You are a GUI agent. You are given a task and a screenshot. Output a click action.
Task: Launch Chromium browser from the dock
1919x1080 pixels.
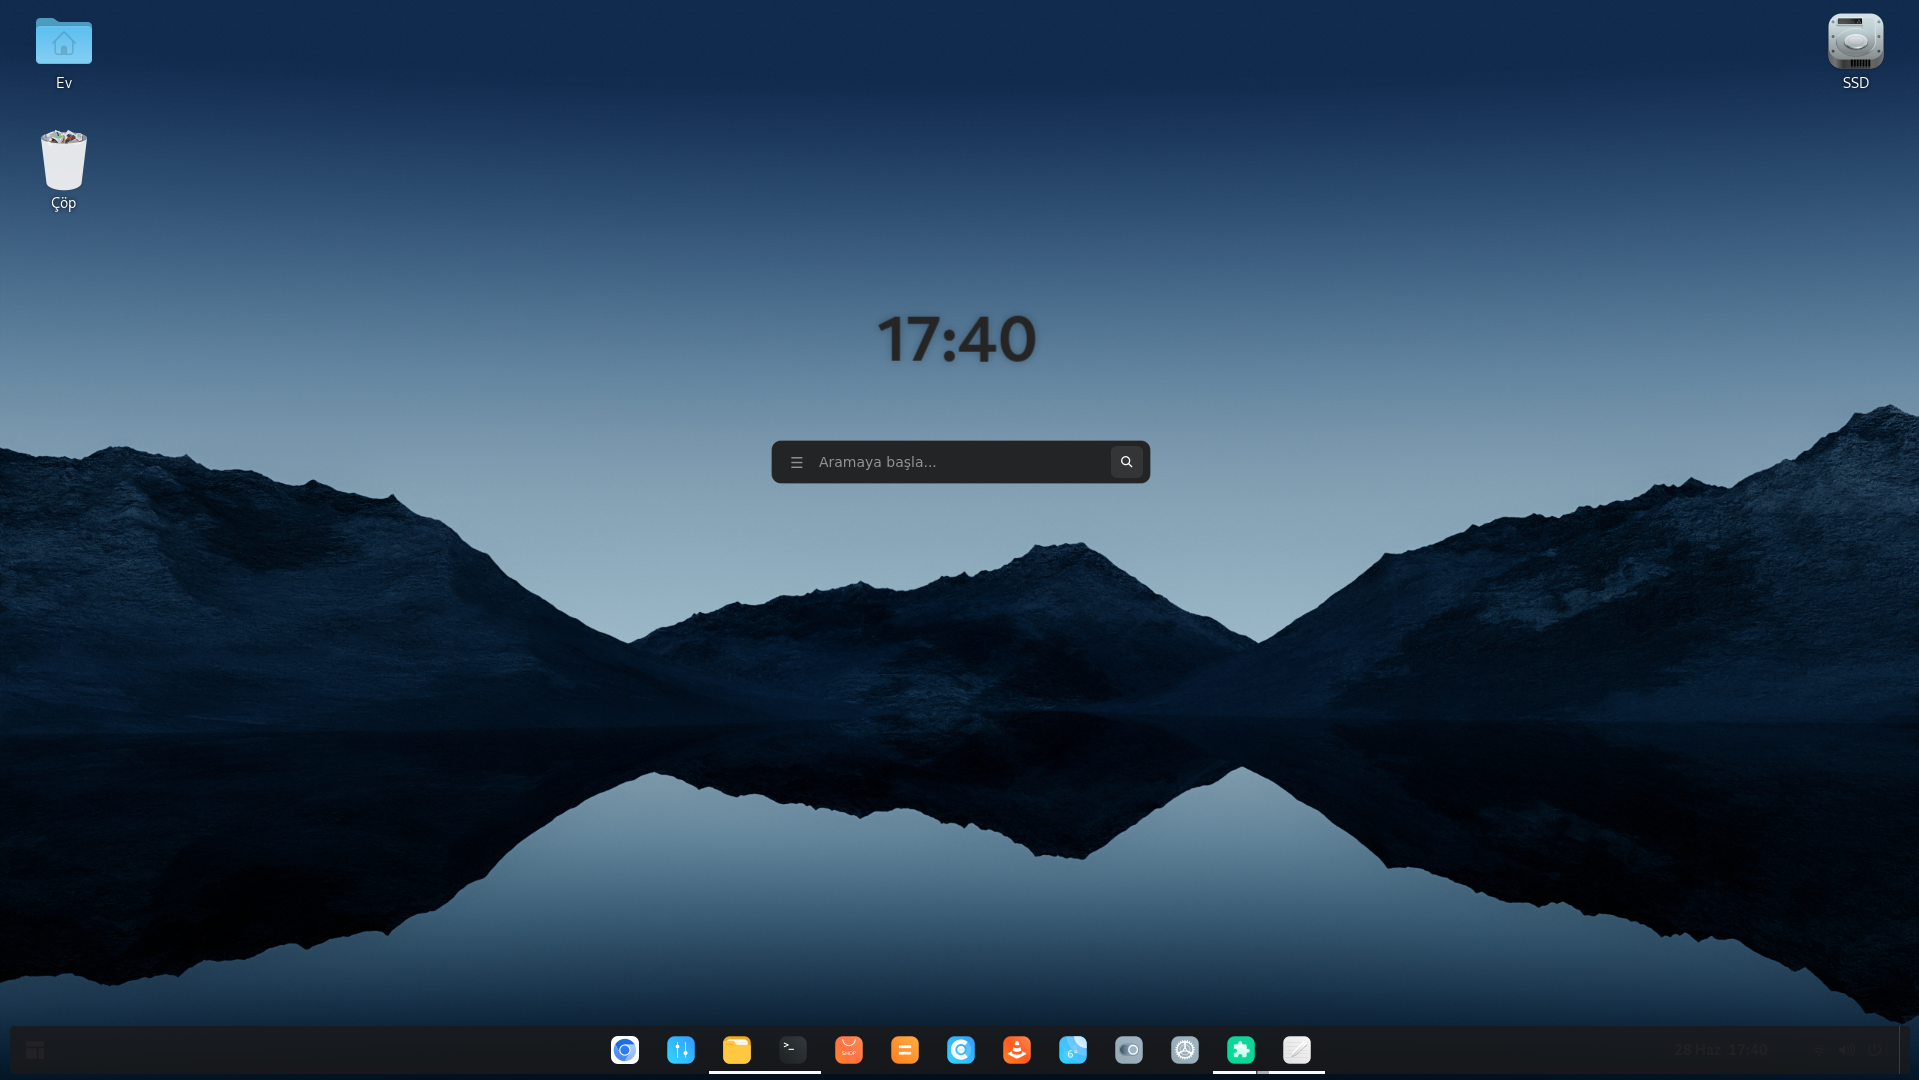tap(625, 1050)
